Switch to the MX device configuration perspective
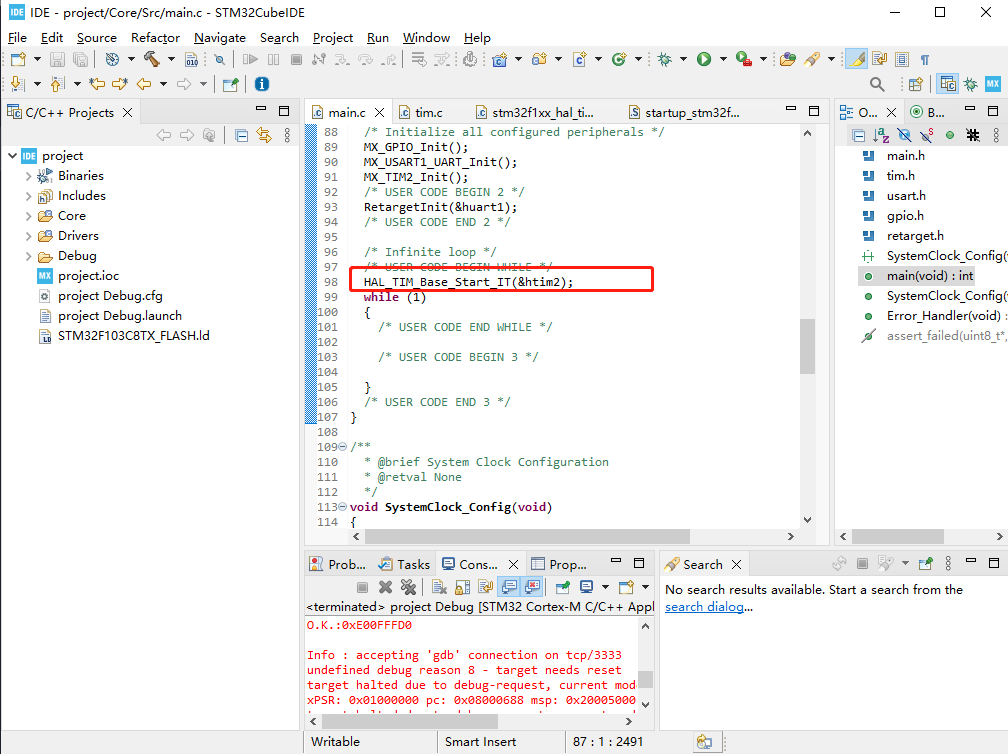Viewport: 1008px width, 754px height. 993,85
